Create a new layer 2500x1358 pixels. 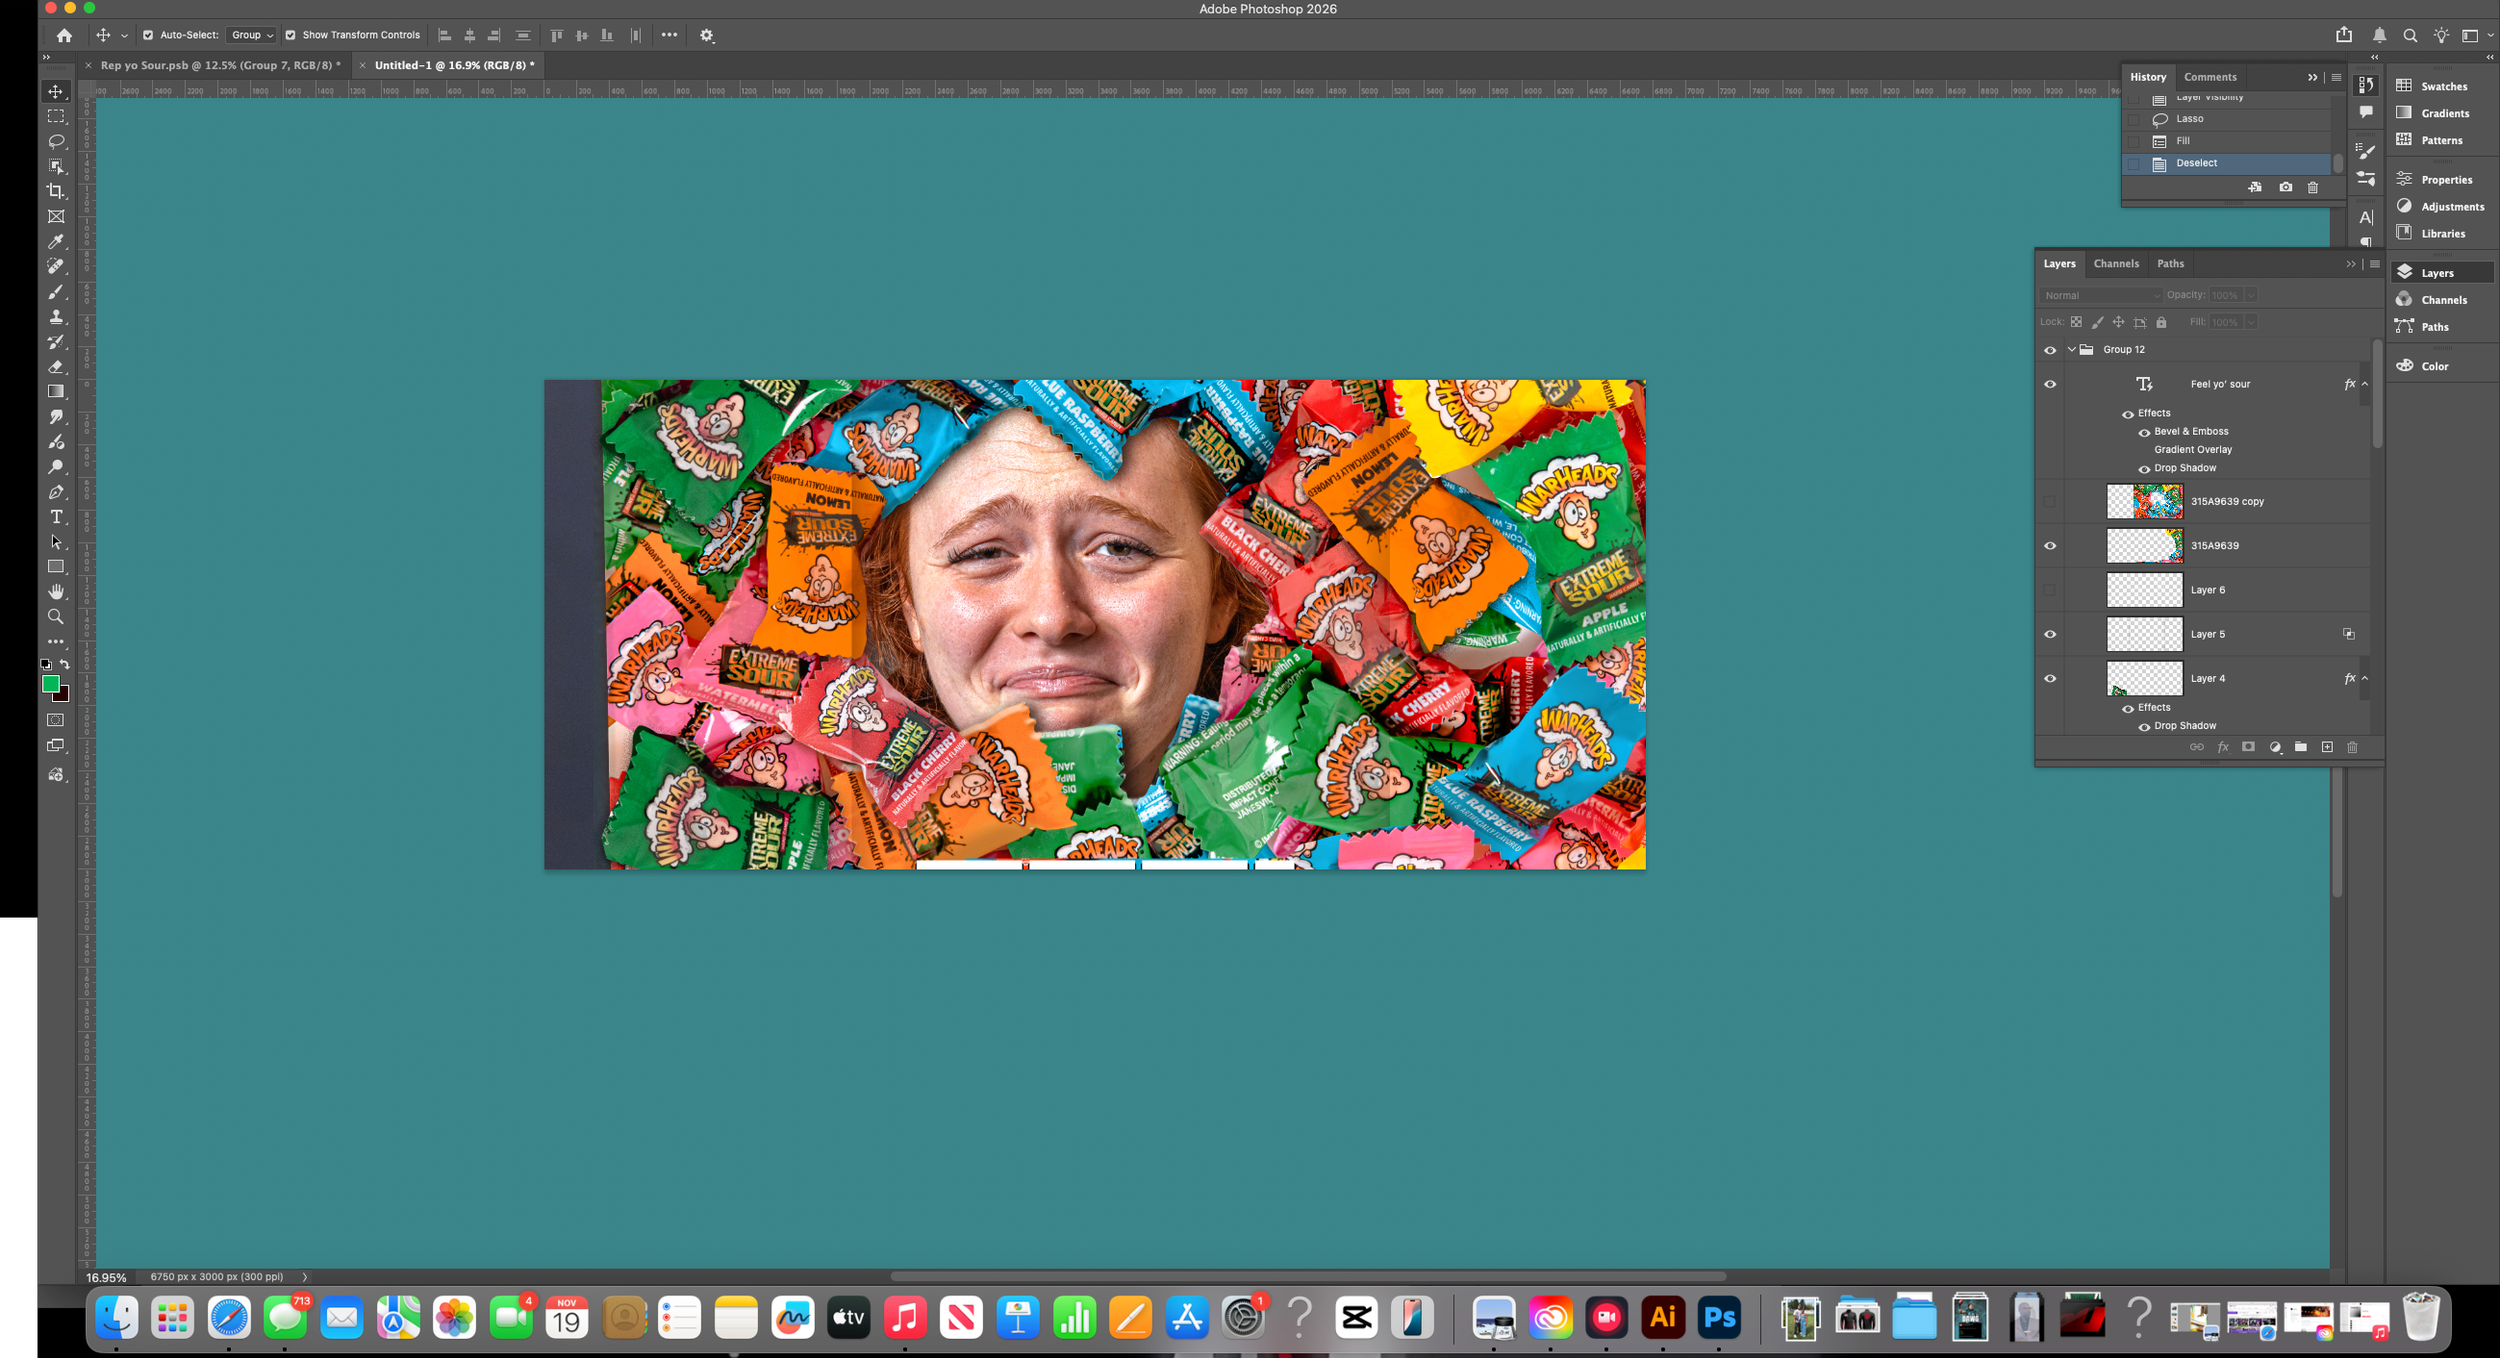coord(2327,747)
